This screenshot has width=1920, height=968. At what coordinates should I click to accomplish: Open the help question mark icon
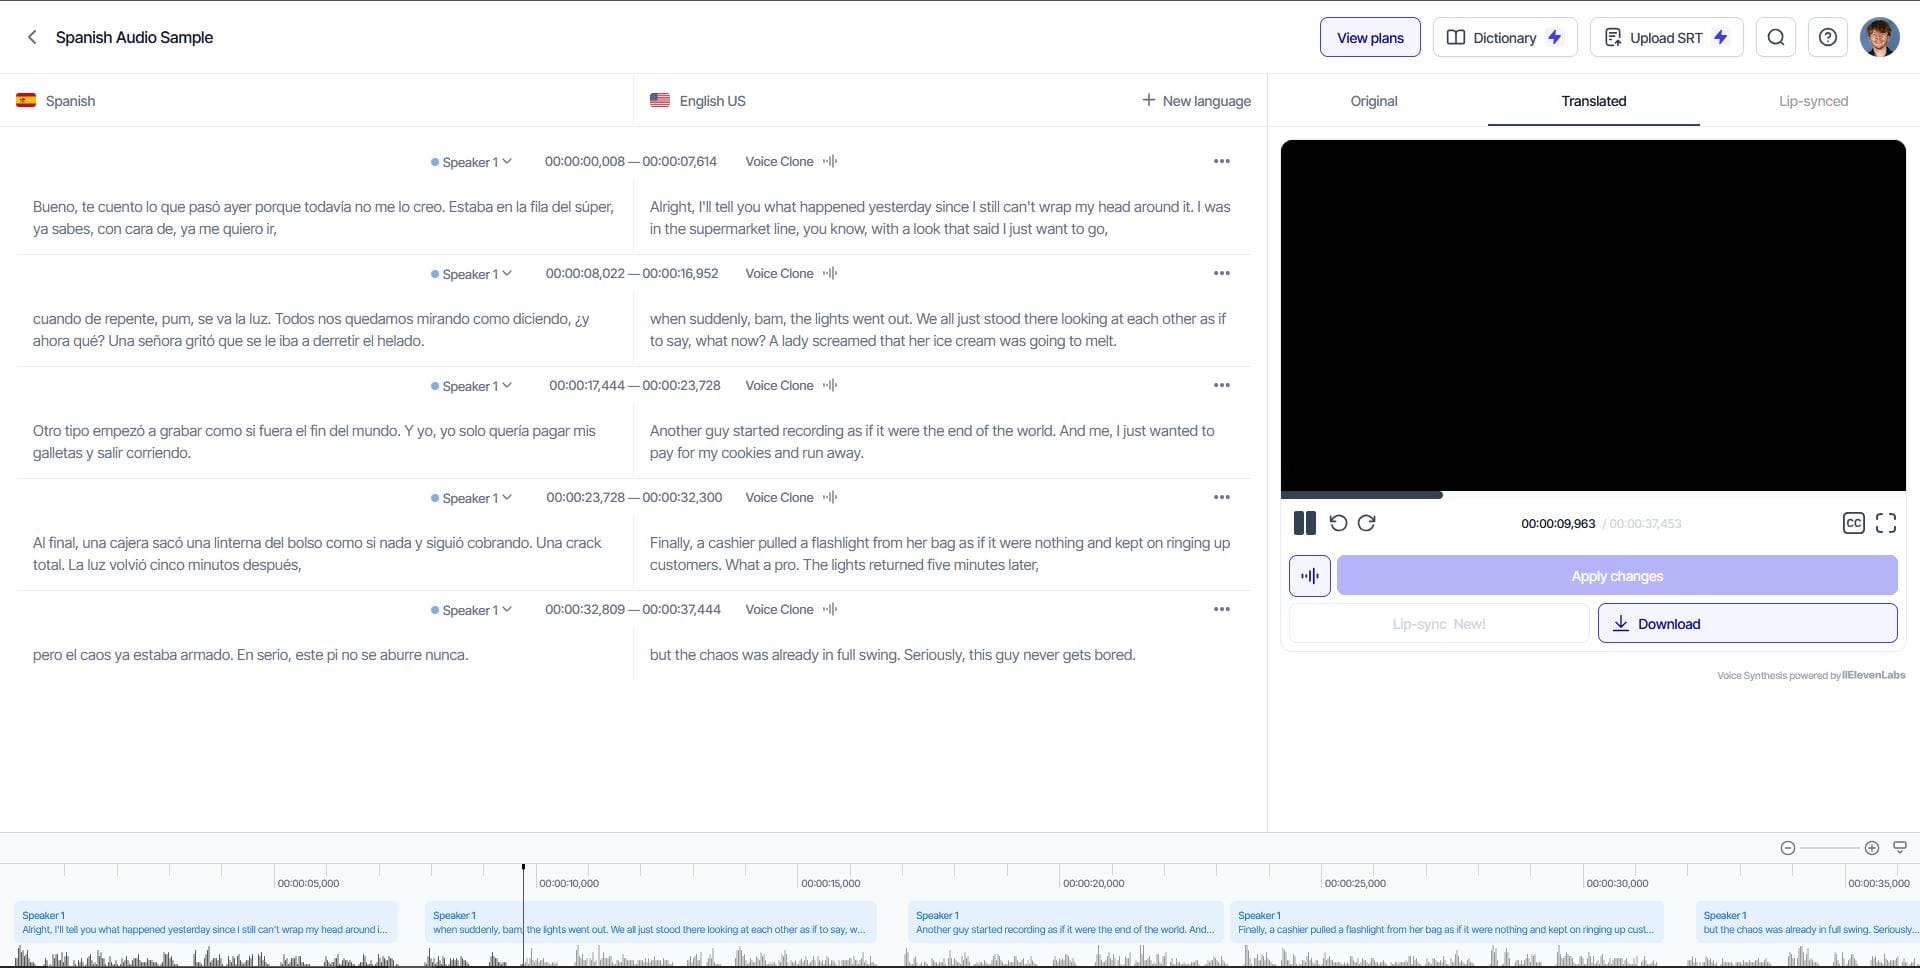pos(1828,37)
